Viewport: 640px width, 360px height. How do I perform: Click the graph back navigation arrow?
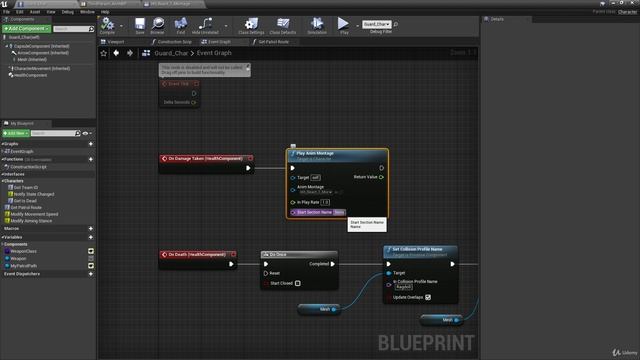pos(116,53)
